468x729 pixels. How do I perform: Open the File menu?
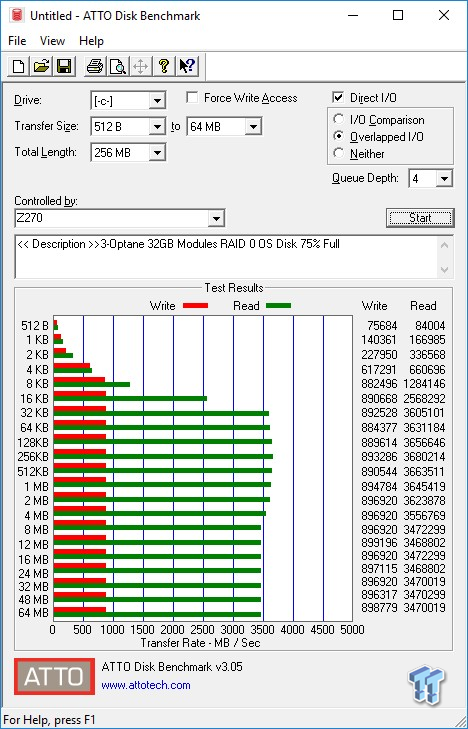click(x=17, y=41)
